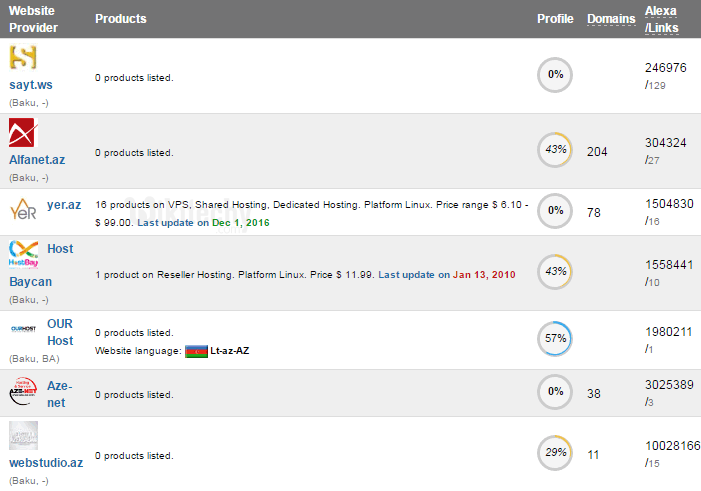Click Alfanet.az 43% profile circle

point(555,150)
